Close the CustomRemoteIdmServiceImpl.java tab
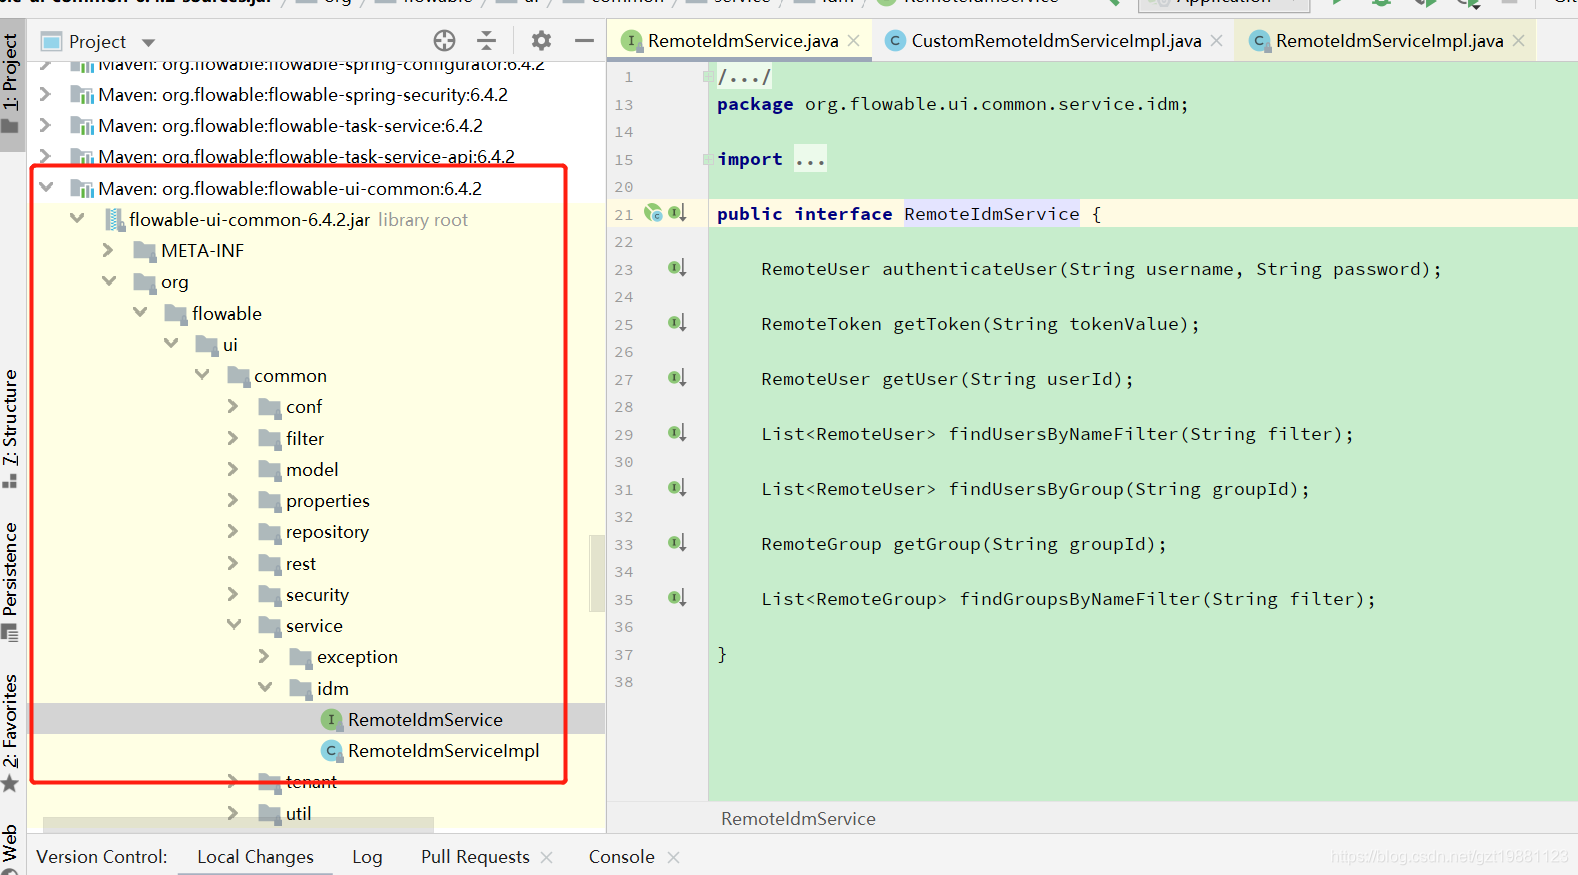1578x875 pixels. [x=1217, y=41]
